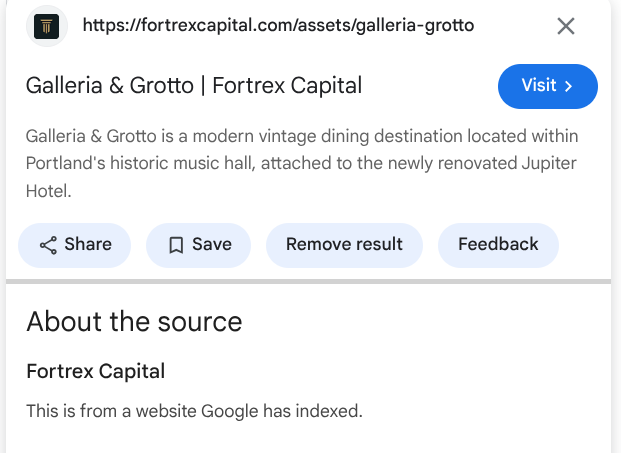The image size is (621, 453).
Task: Click the chevron arrow on Visit
Action: (568, 86)
